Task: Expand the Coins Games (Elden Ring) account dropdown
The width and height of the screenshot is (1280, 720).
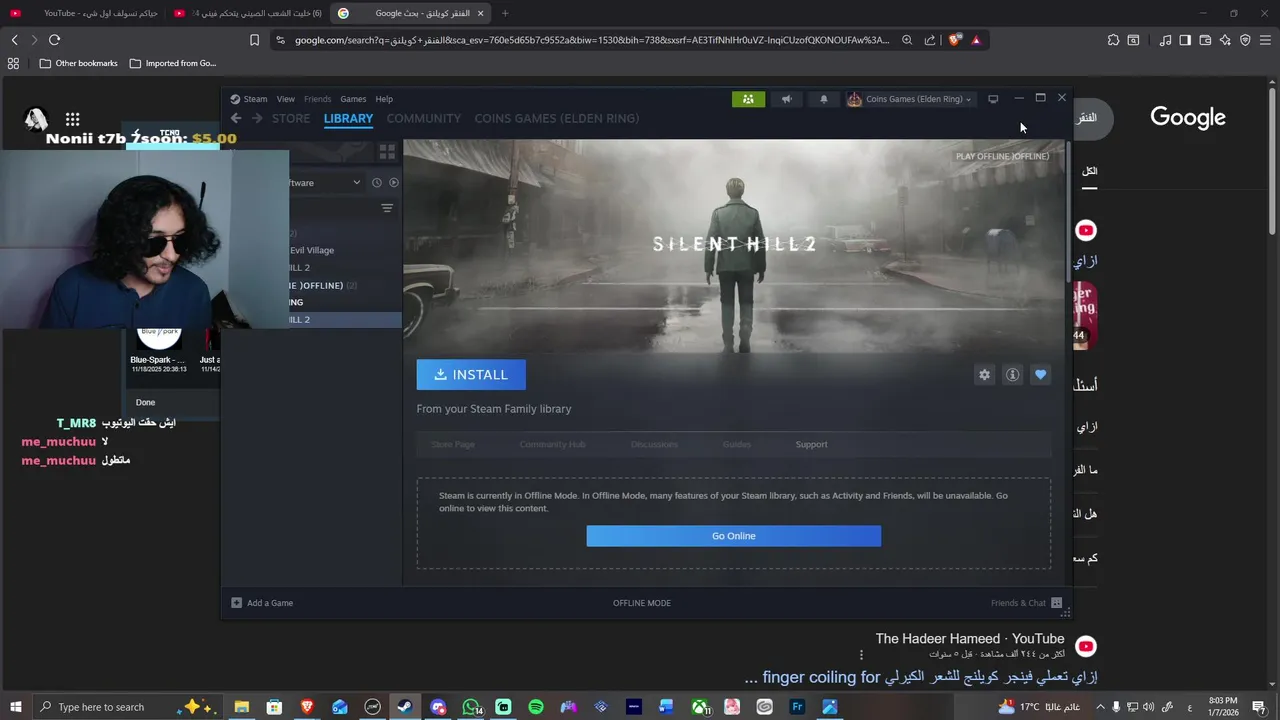Action: (909, 99)
